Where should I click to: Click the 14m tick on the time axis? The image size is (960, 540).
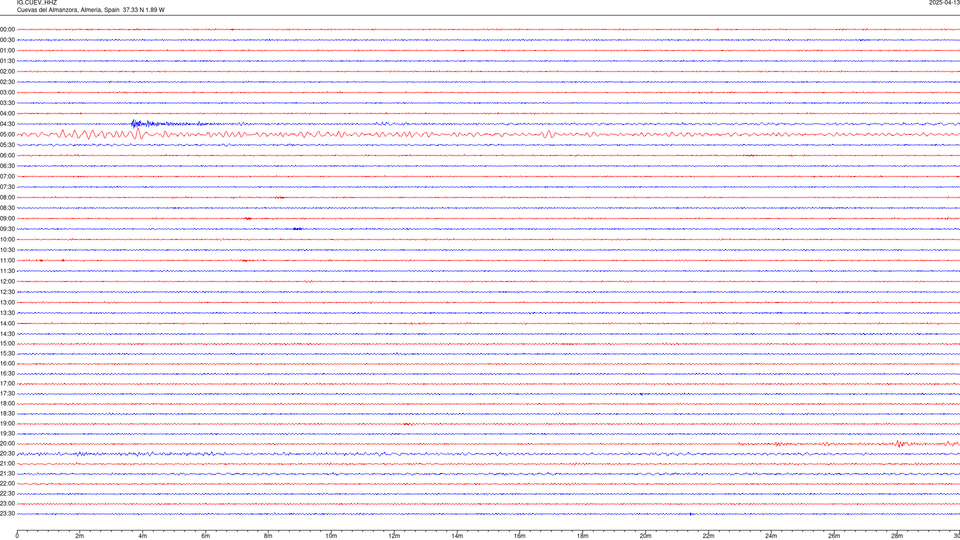point(457,536)
